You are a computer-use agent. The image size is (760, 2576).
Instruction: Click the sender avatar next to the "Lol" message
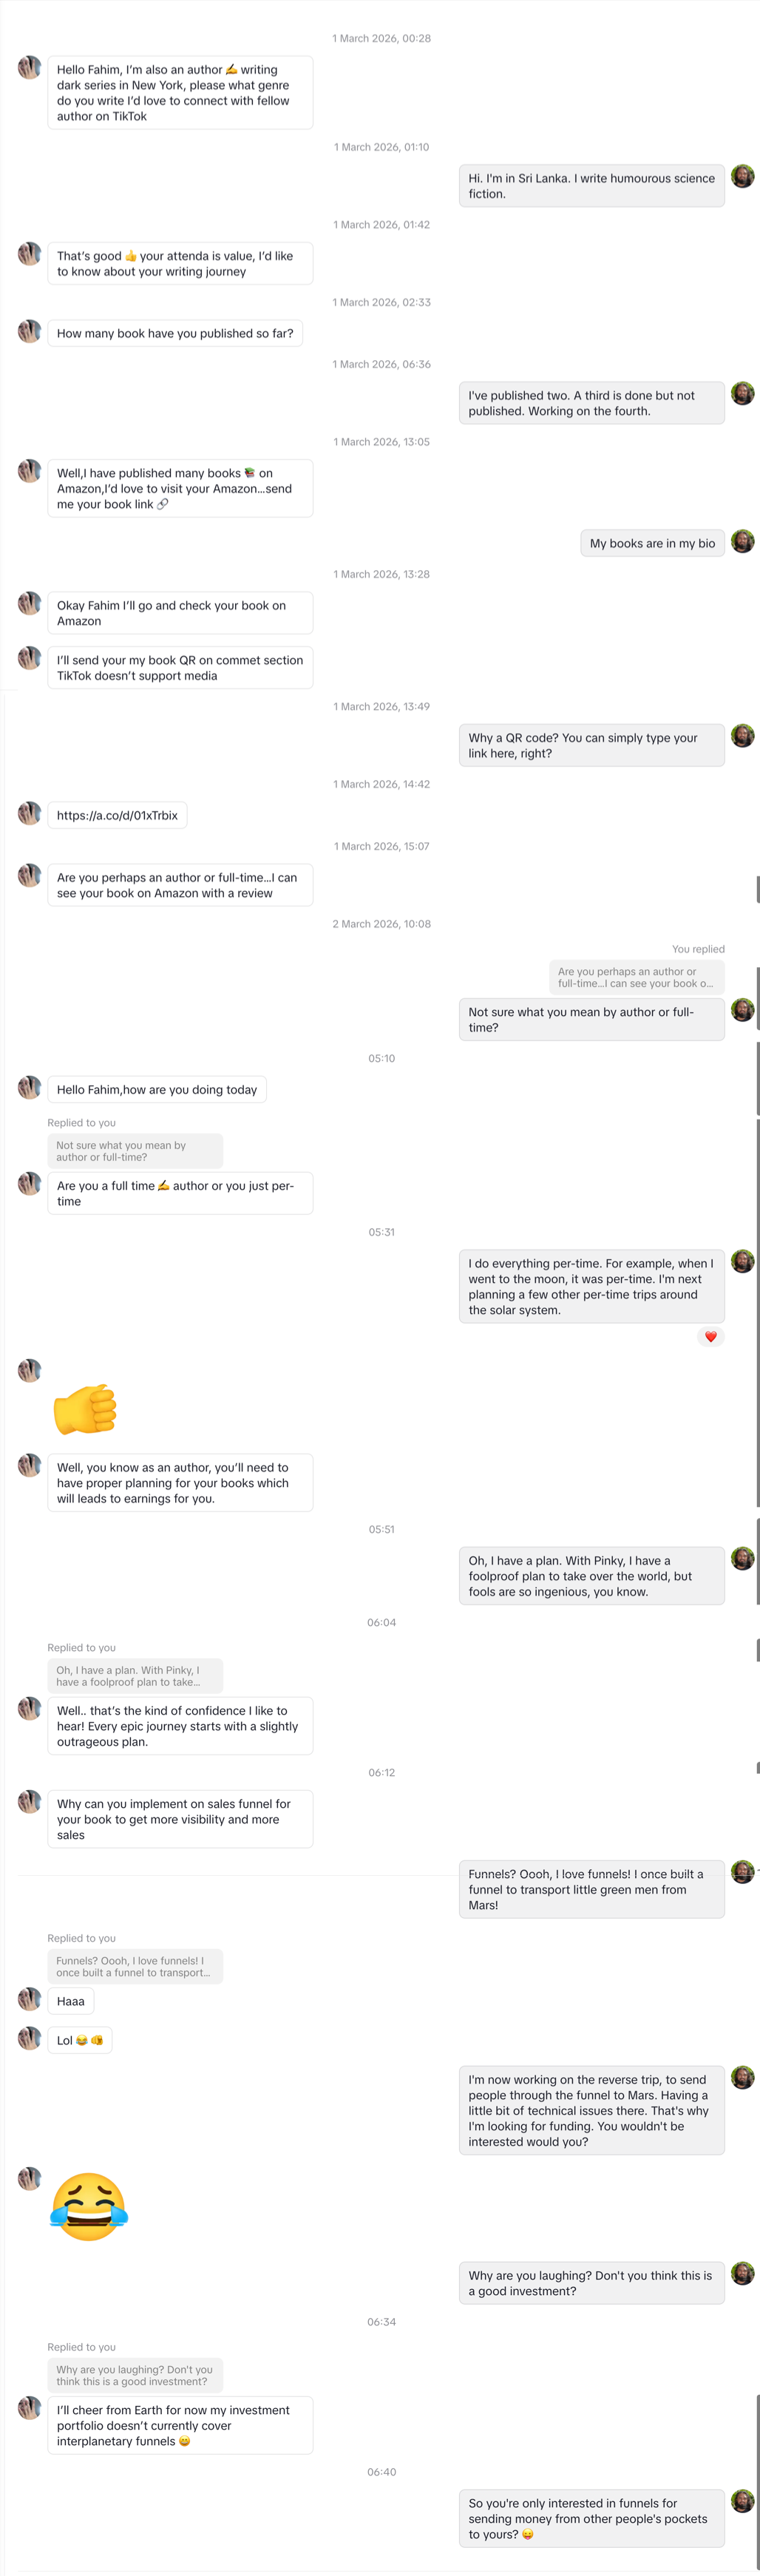(30, 2038)
